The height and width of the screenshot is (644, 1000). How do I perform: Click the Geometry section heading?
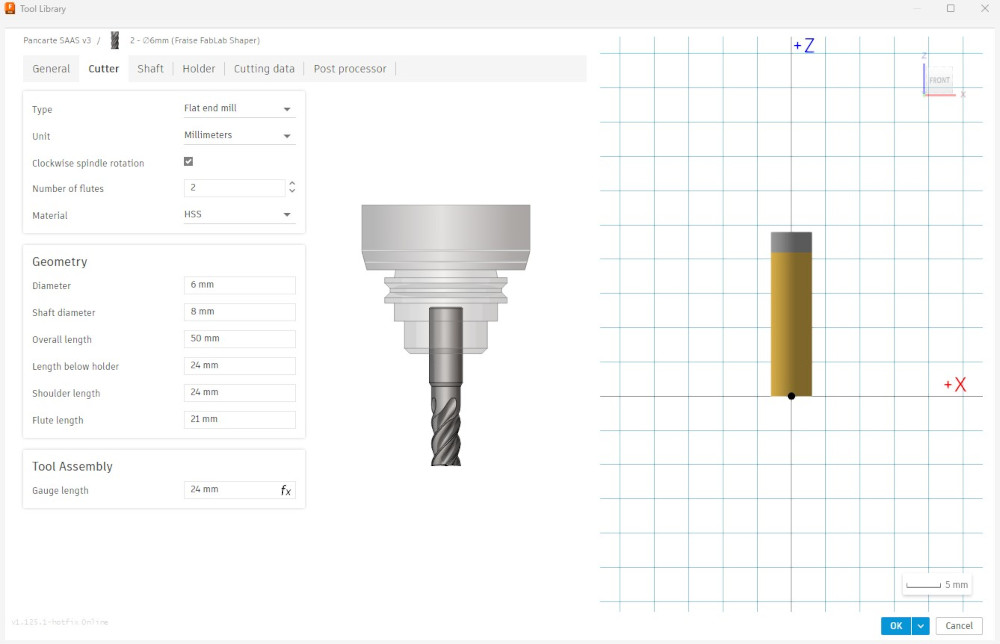59,262
